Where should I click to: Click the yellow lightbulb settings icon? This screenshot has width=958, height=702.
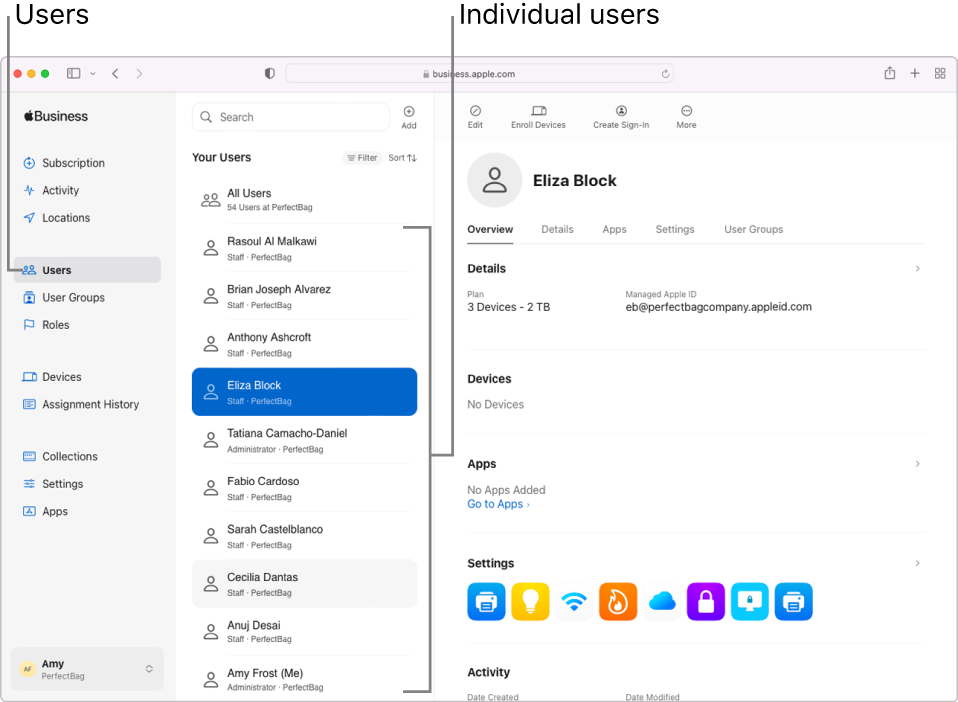point(530,602)
